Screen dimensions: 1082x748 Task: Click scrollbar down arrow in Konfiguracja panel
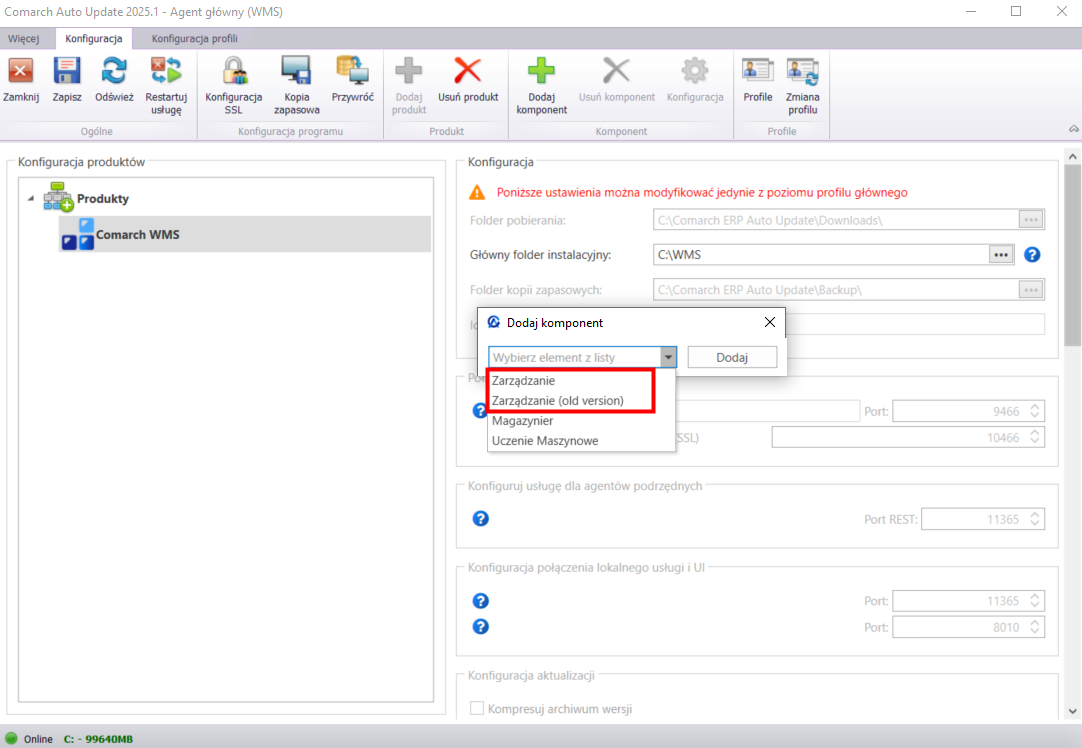click(x=1072, y=711)
